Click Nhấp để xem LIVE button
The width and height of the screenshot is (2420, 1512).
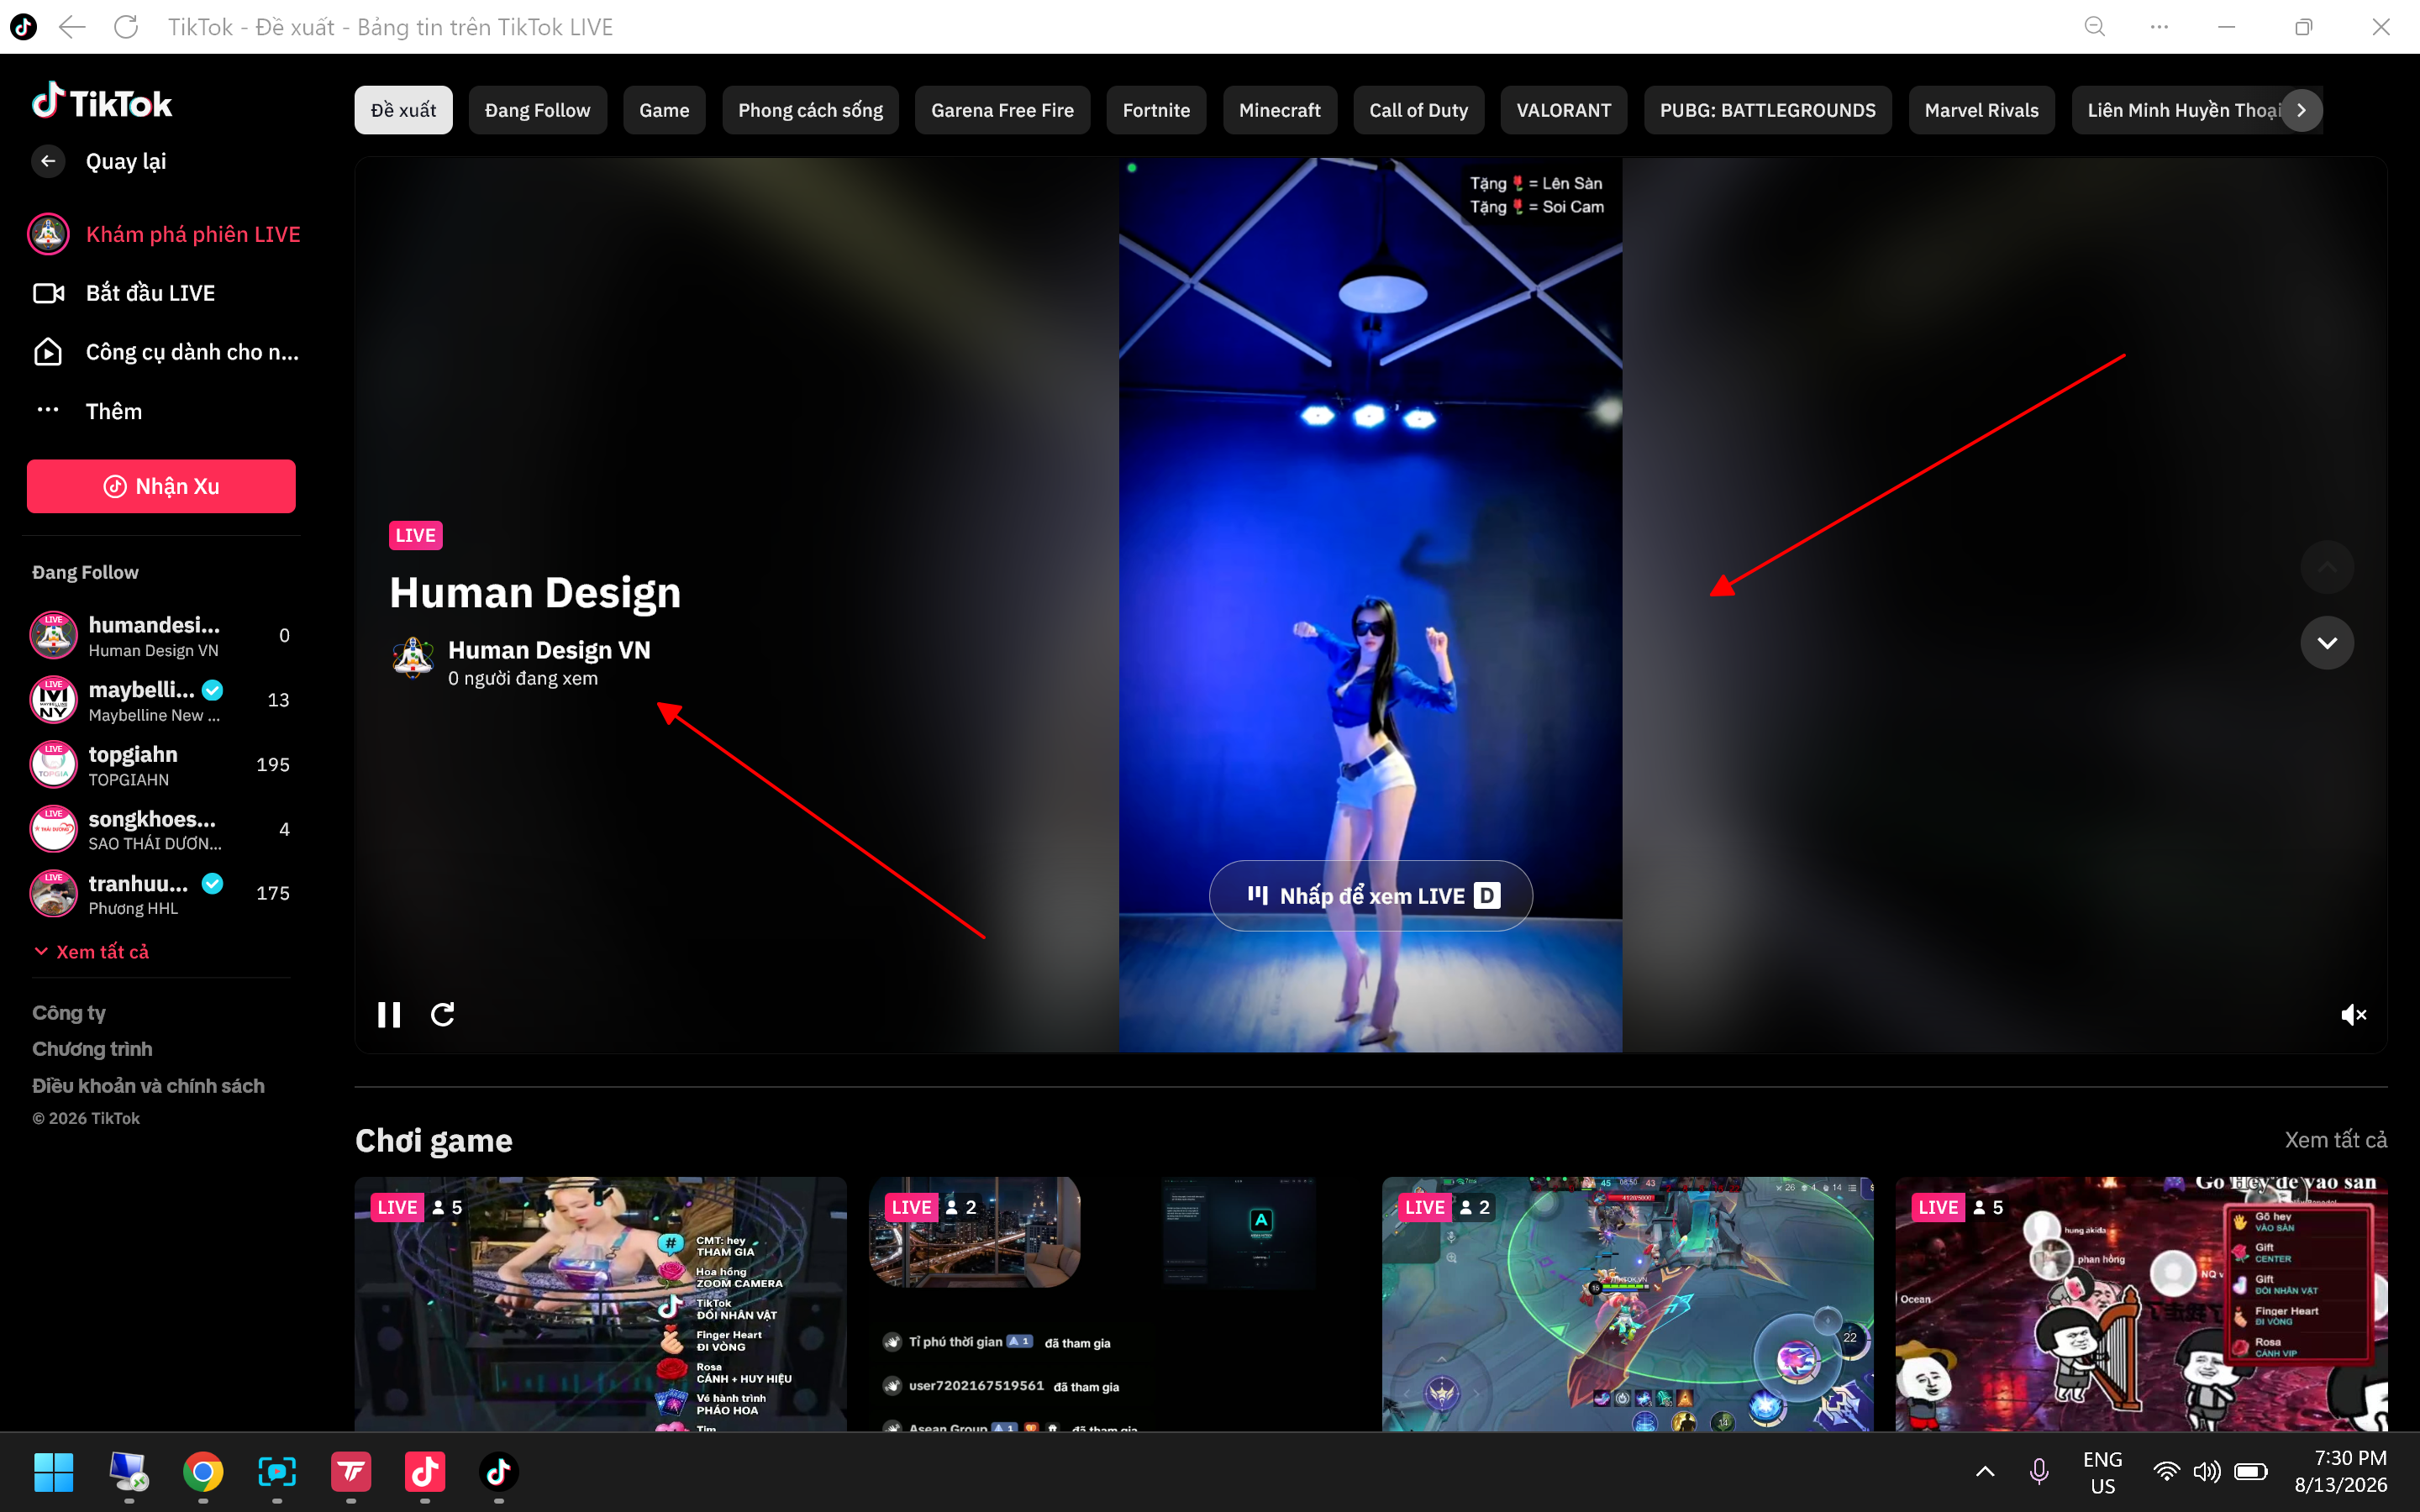tap(1371, 896)
